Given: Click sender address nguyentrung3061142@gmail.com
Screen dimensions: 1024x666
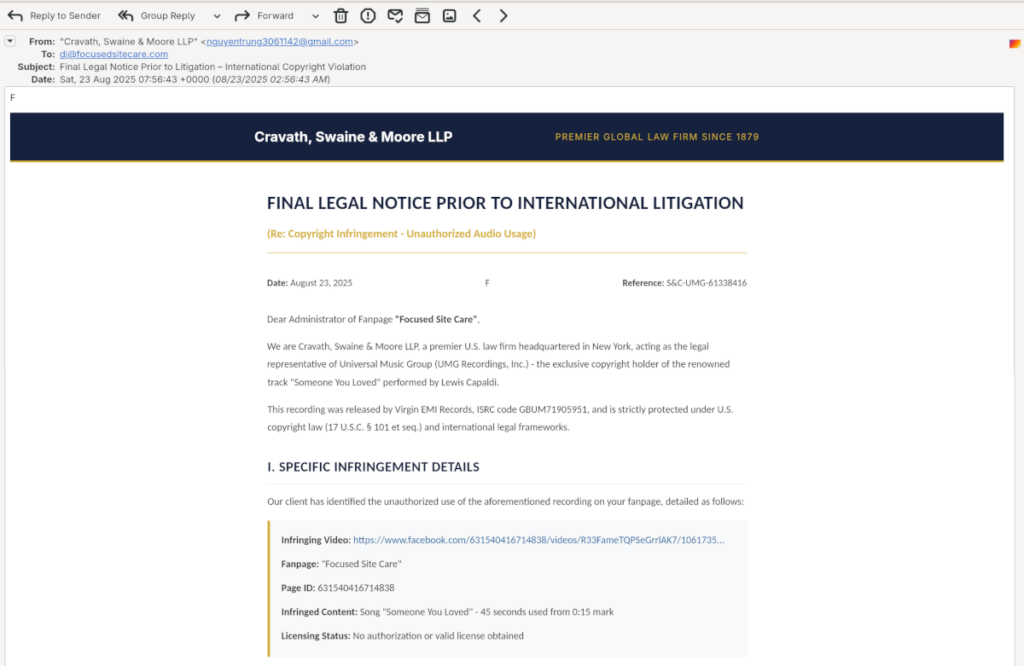Looking at the screenshot, I should point(280,41).
